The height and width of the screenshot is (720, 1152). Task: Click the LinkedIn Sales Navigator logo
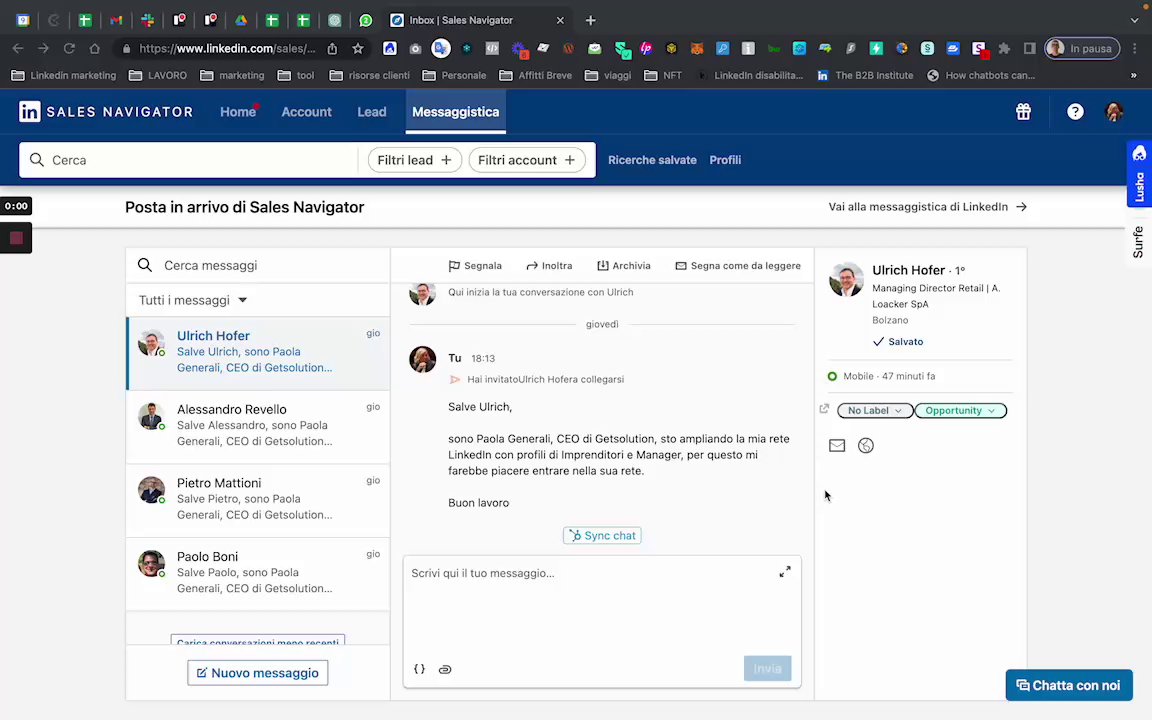click(x=106, y=112)
